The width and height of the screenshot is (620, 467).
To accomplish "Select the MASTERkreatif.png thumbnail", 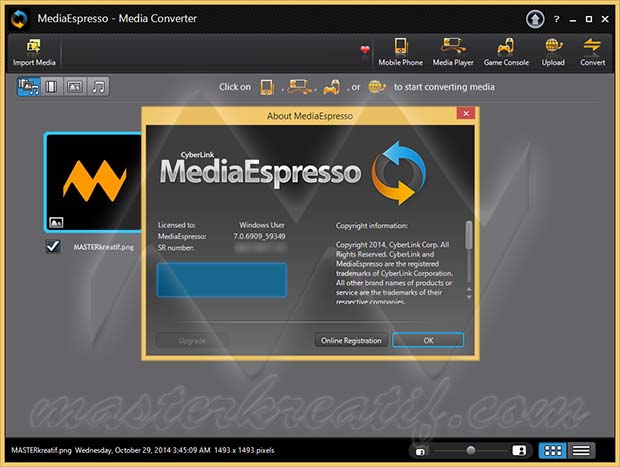I will [93, 182].
